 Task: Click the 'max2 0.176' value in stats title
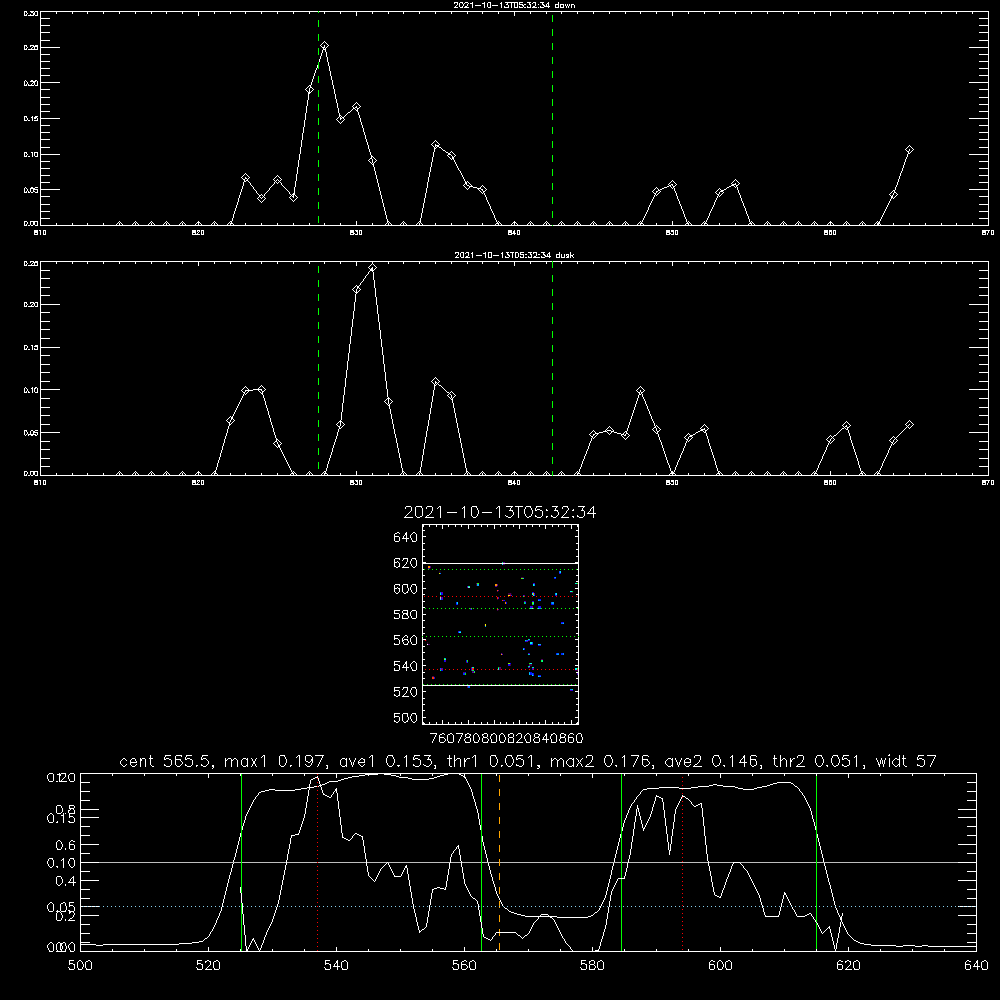tap(600, 761)
